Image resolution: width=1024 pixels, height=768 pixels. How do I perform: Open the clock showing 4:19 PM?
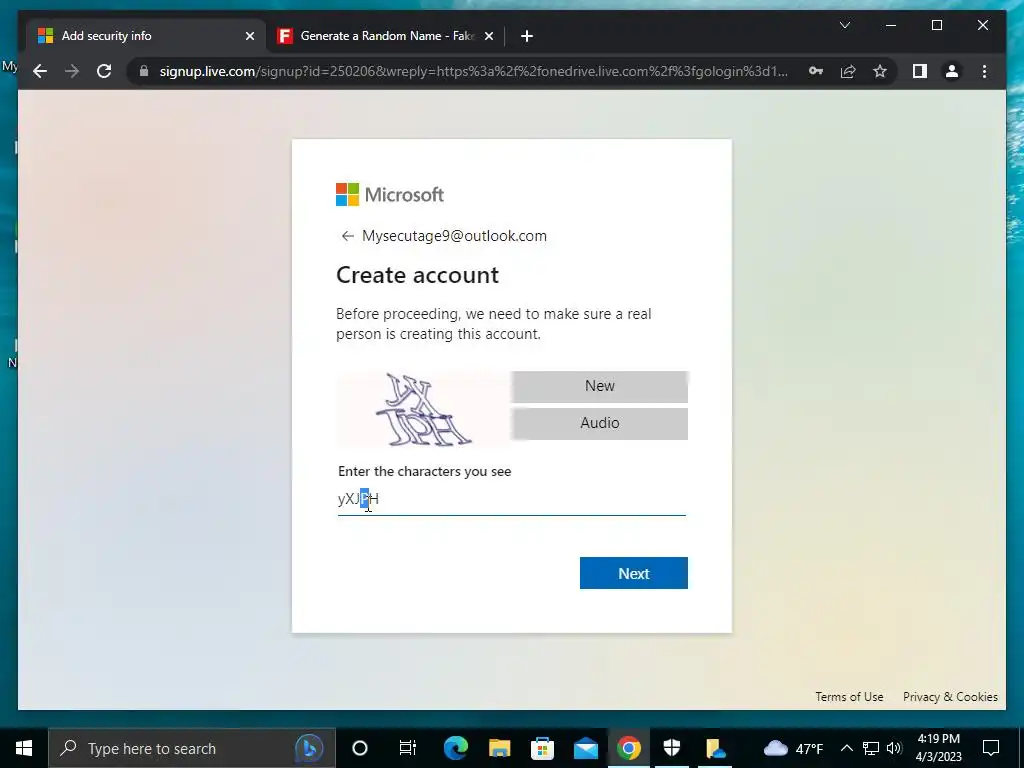(x=938, y=748)
